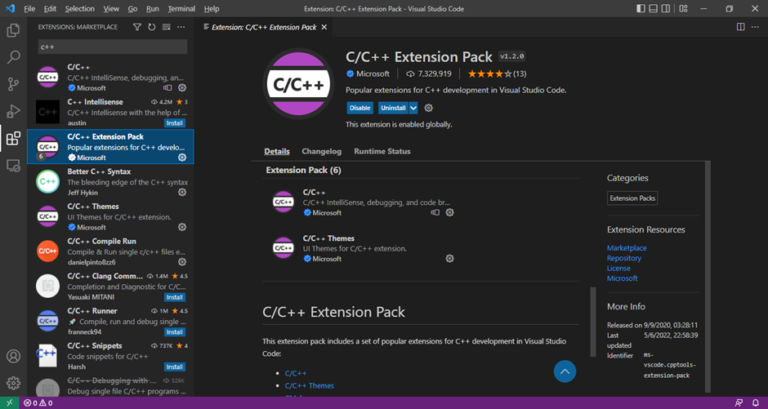Click the blue scroll-to-top arrow button
768x409 pixels.
click(564, 372)
